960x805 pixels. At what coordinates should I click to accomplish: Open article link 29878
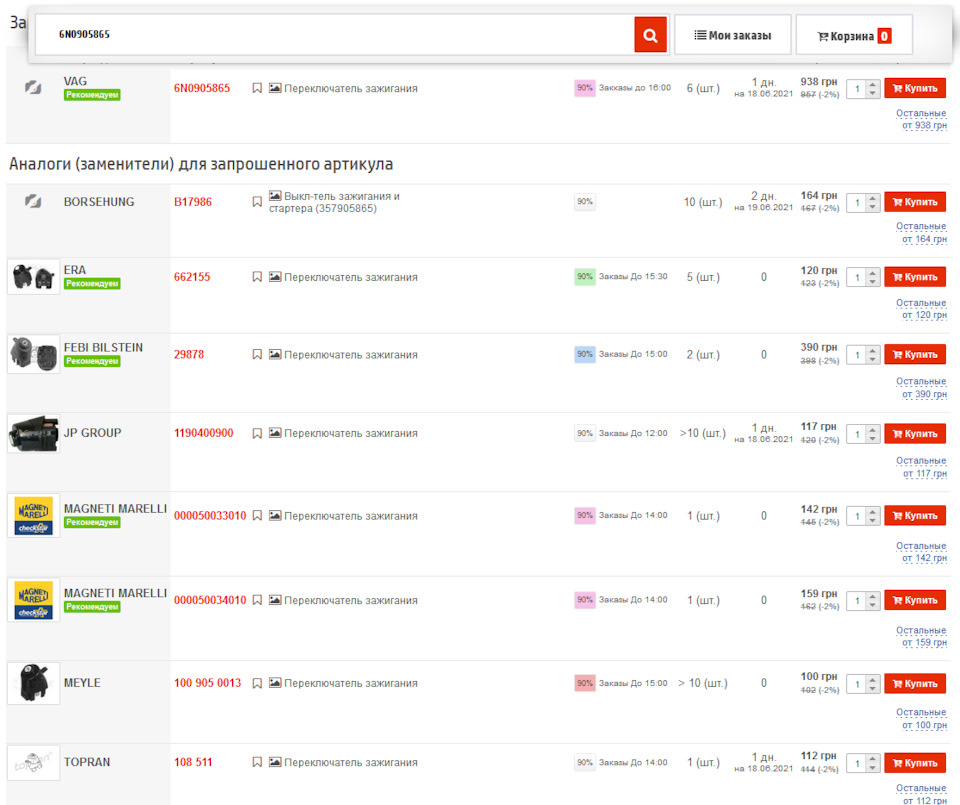(189, 354)
